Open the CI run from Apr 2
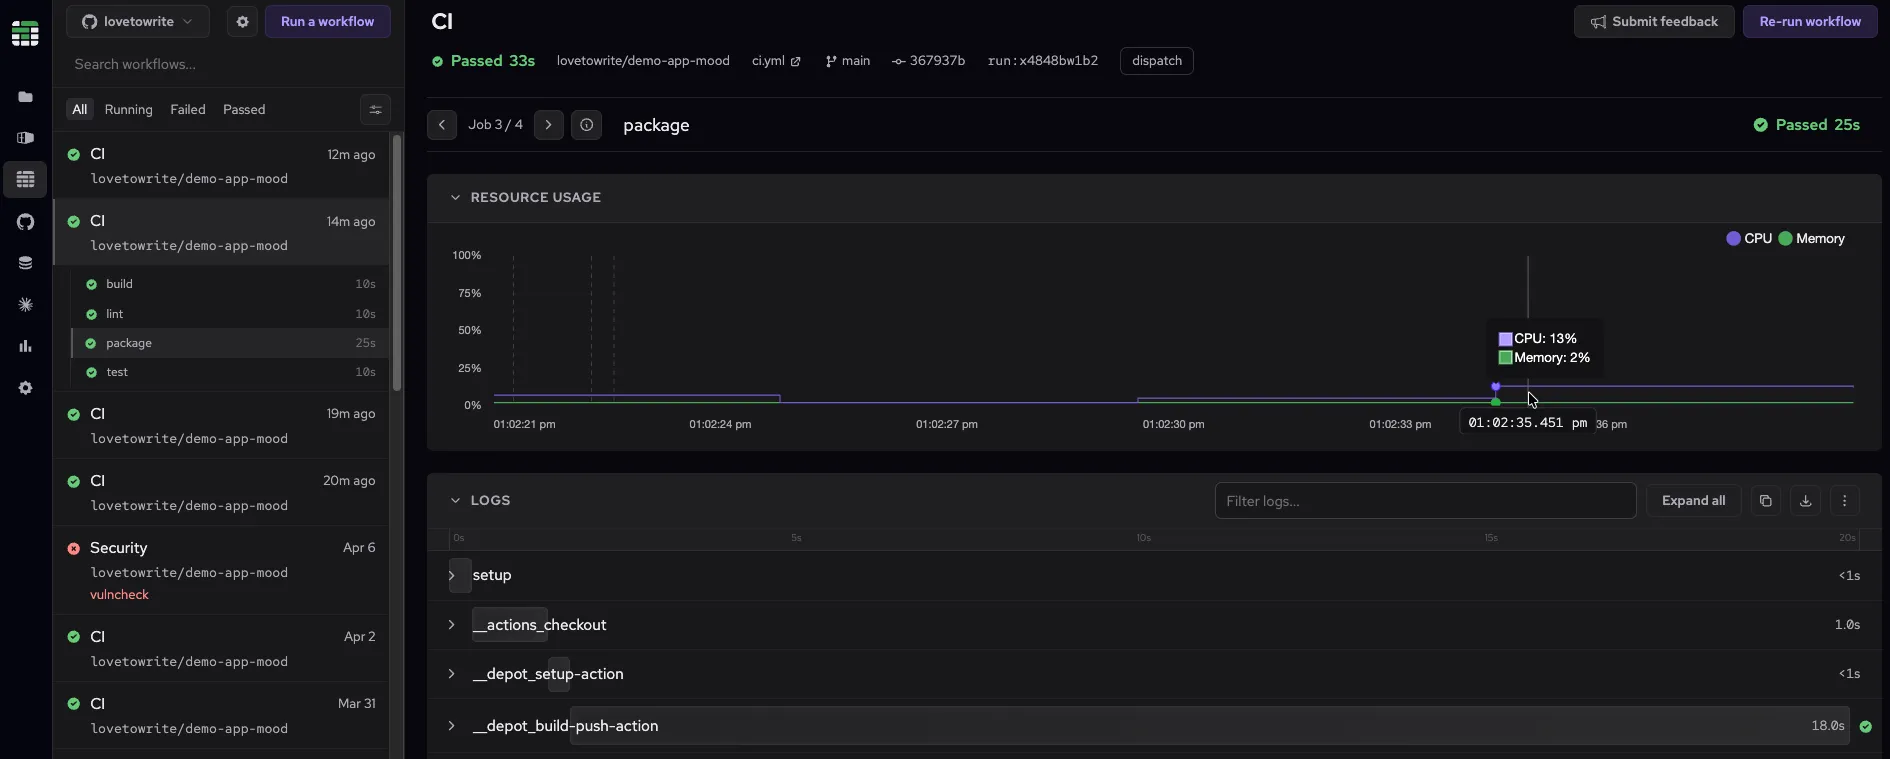This screenshot has height=759, width=1890. coord(221,648)
